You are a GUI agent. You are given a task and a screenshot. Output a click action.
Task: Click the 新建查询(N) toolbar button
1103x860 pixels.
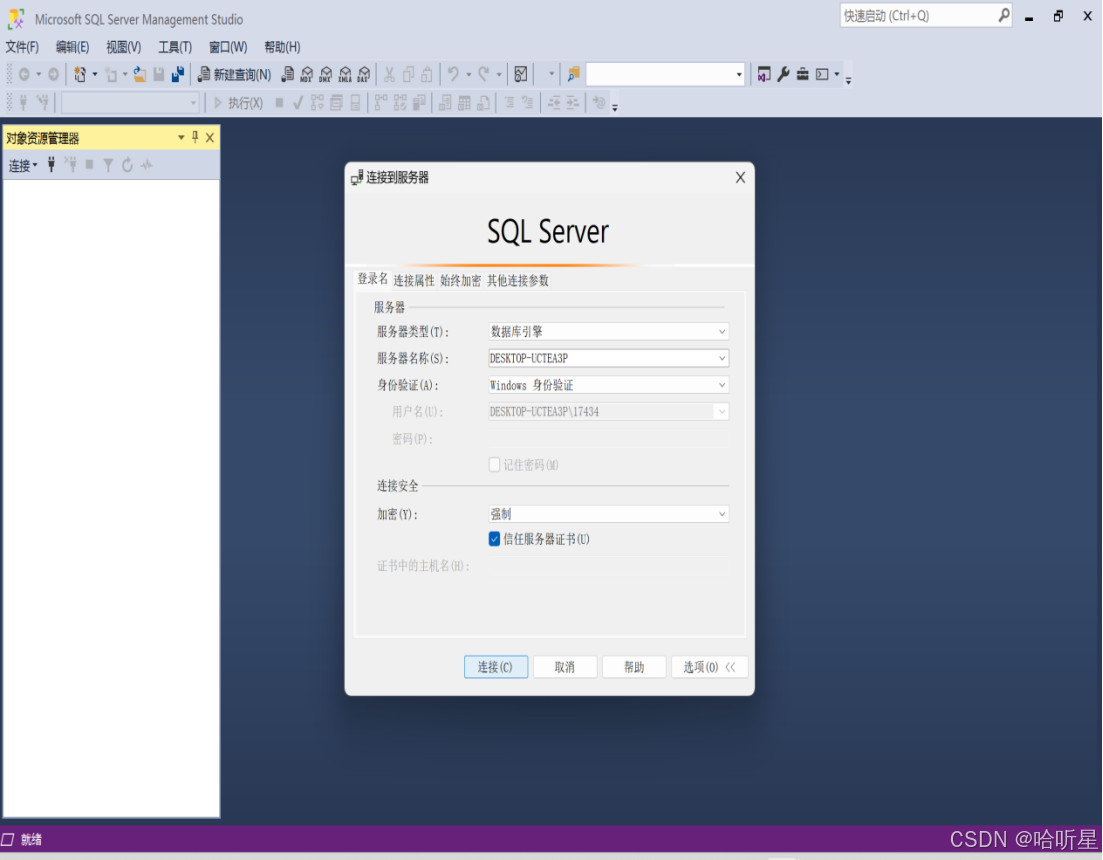(234, 75)
